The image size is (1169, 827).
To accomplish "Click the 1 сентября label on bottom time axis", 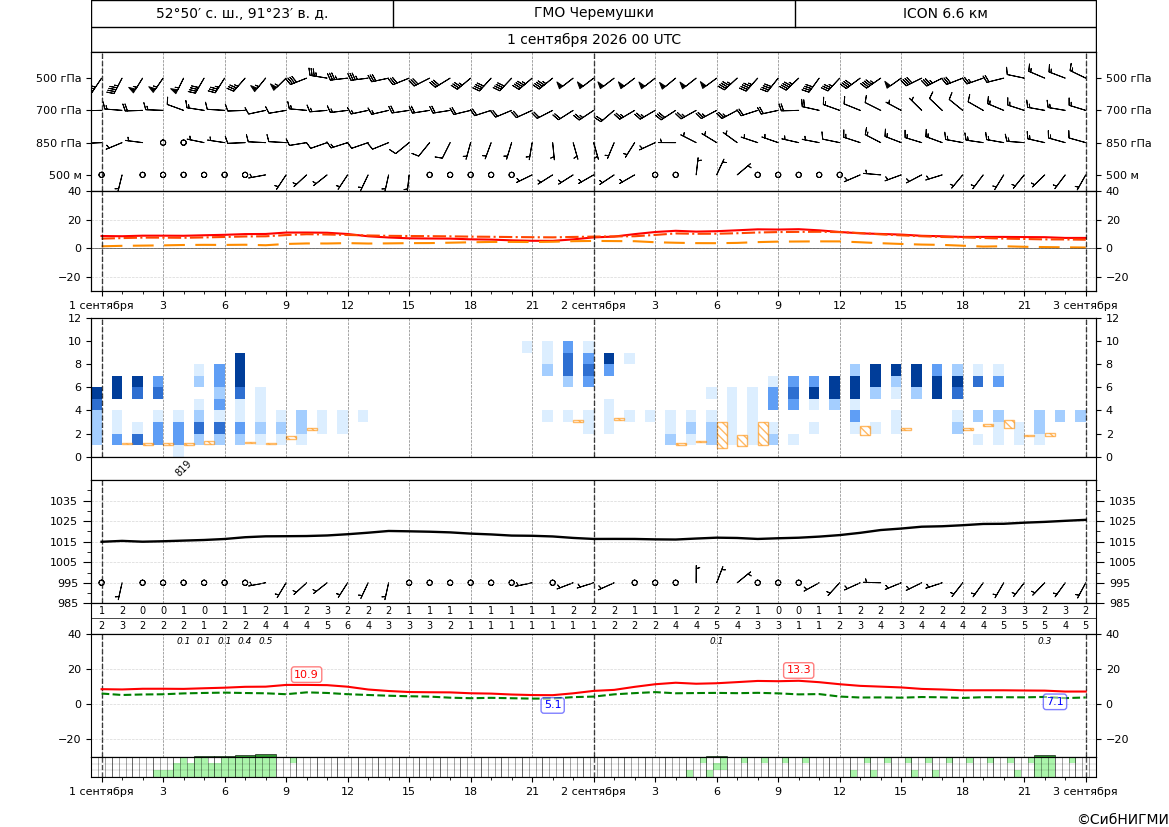I will click(x=101, y=791).
